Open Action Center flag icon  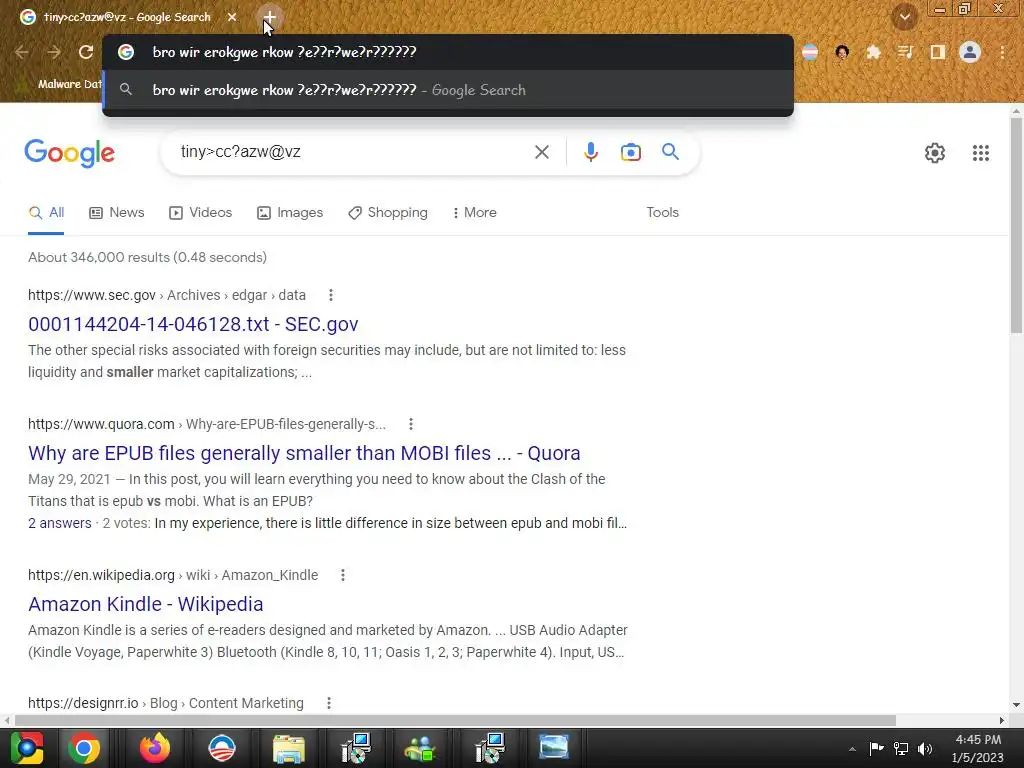click(x=876, y=748)
